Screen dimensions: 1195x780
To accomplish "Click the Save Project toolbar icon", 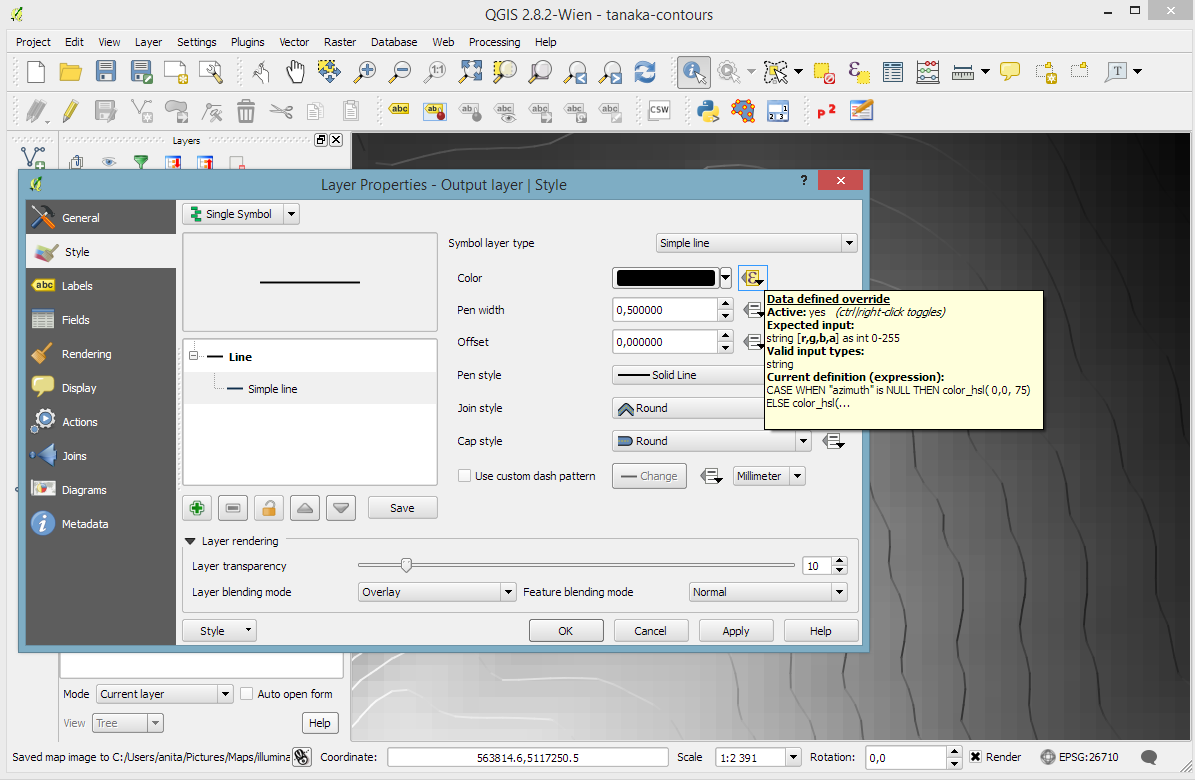I will click(x=106, y=71).
